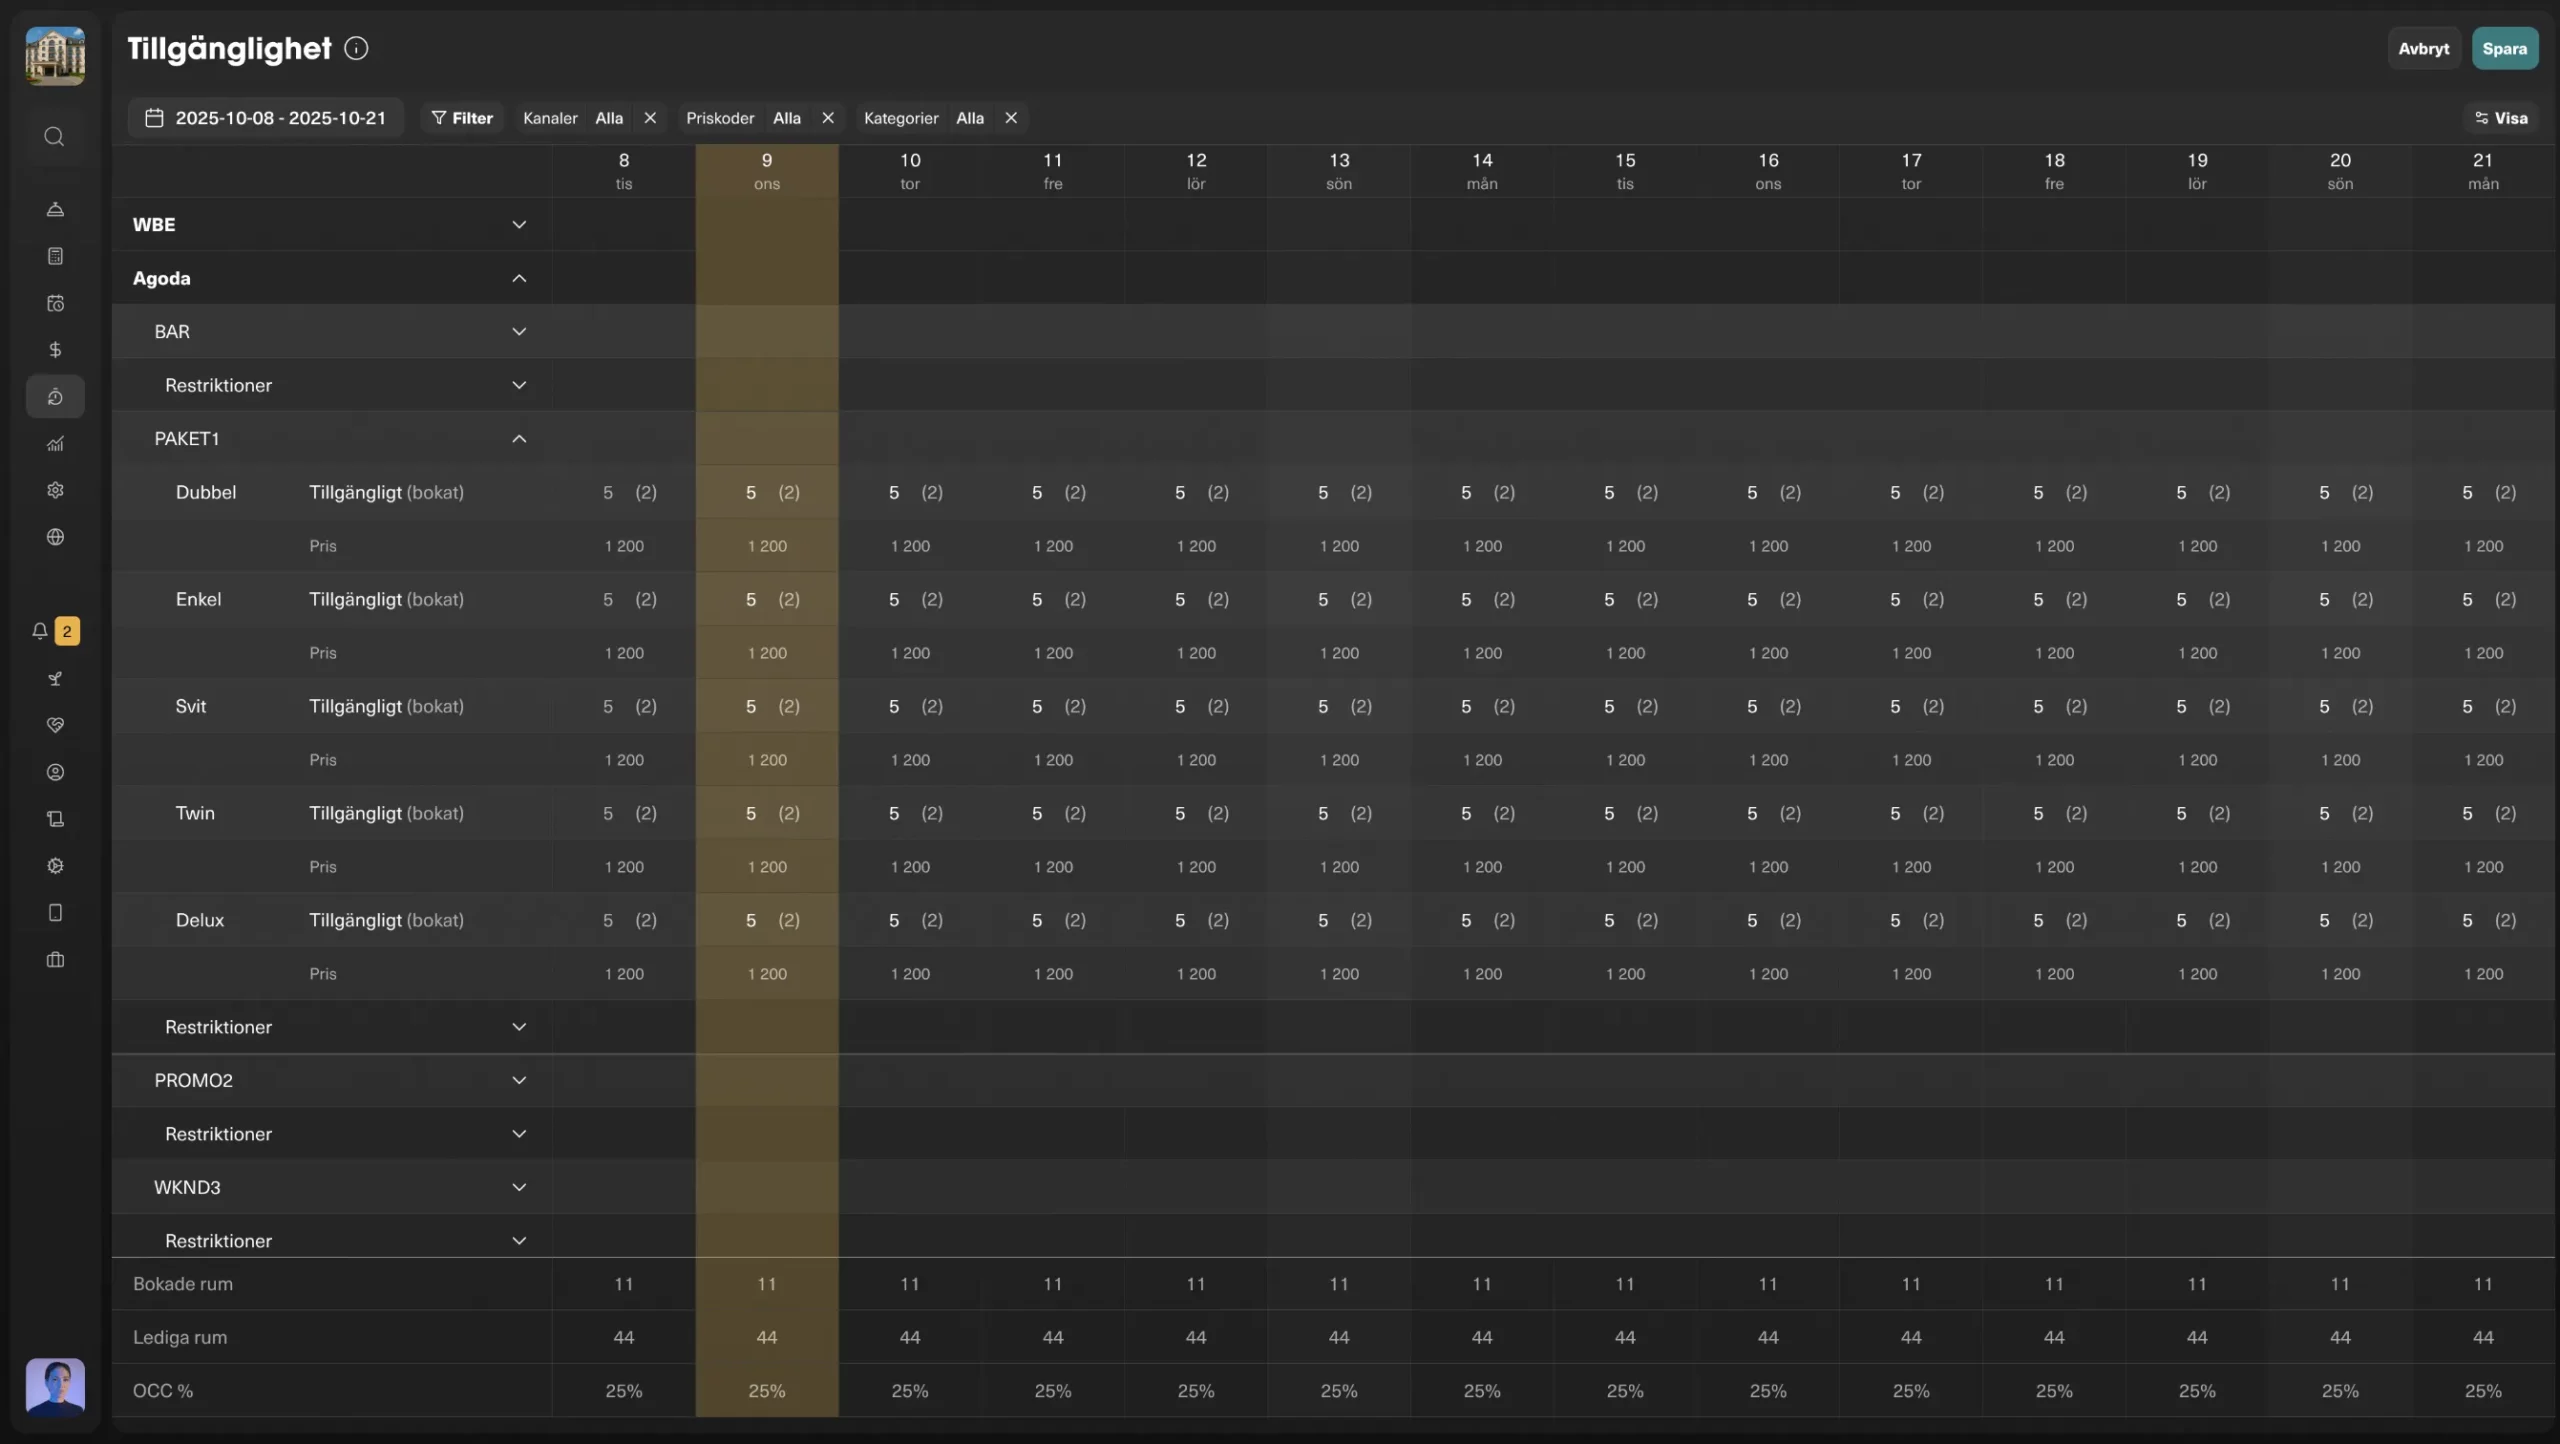Expand the PROMO2 rate code row
Viewport: 2560px width, 1444px height.
pos(519,1080)
